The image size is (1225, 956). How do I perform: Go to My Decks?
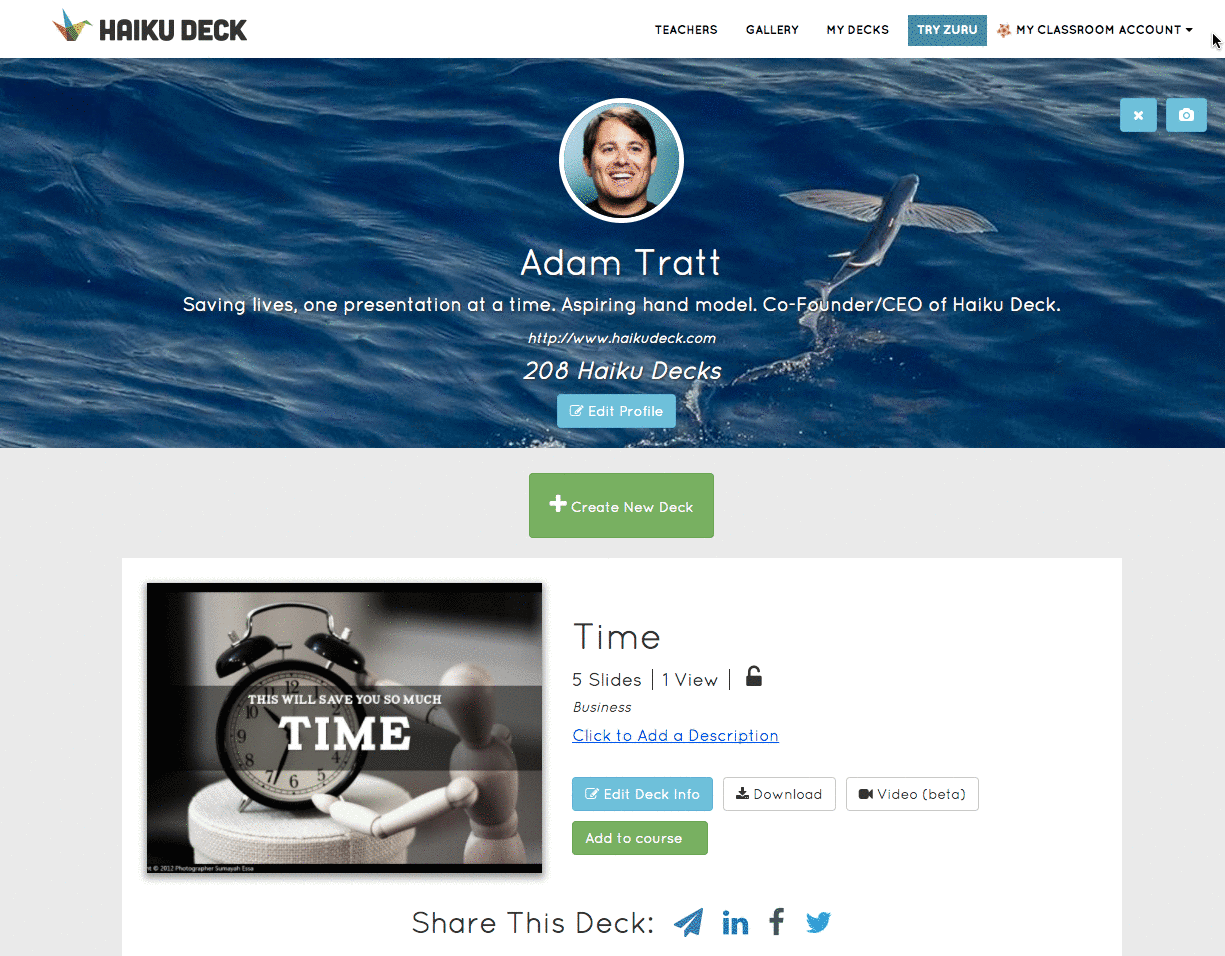pyautogui.click(x=857, y=30)
